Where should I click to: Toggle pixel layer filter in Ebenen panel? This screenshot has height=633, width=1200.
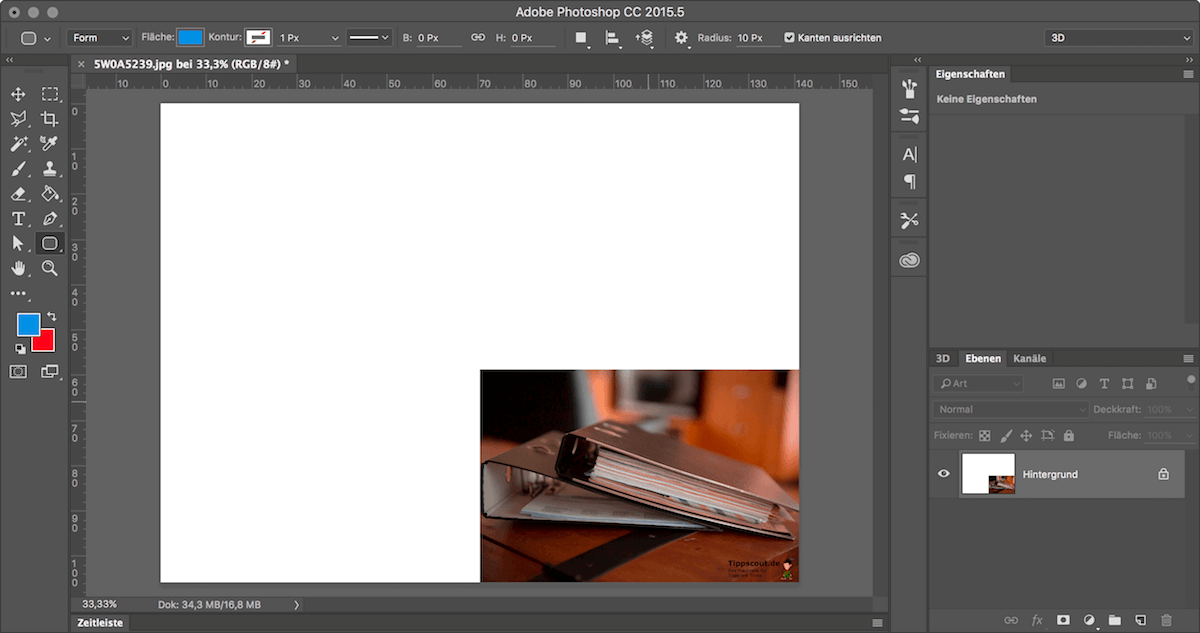(x=1059, y=384)
